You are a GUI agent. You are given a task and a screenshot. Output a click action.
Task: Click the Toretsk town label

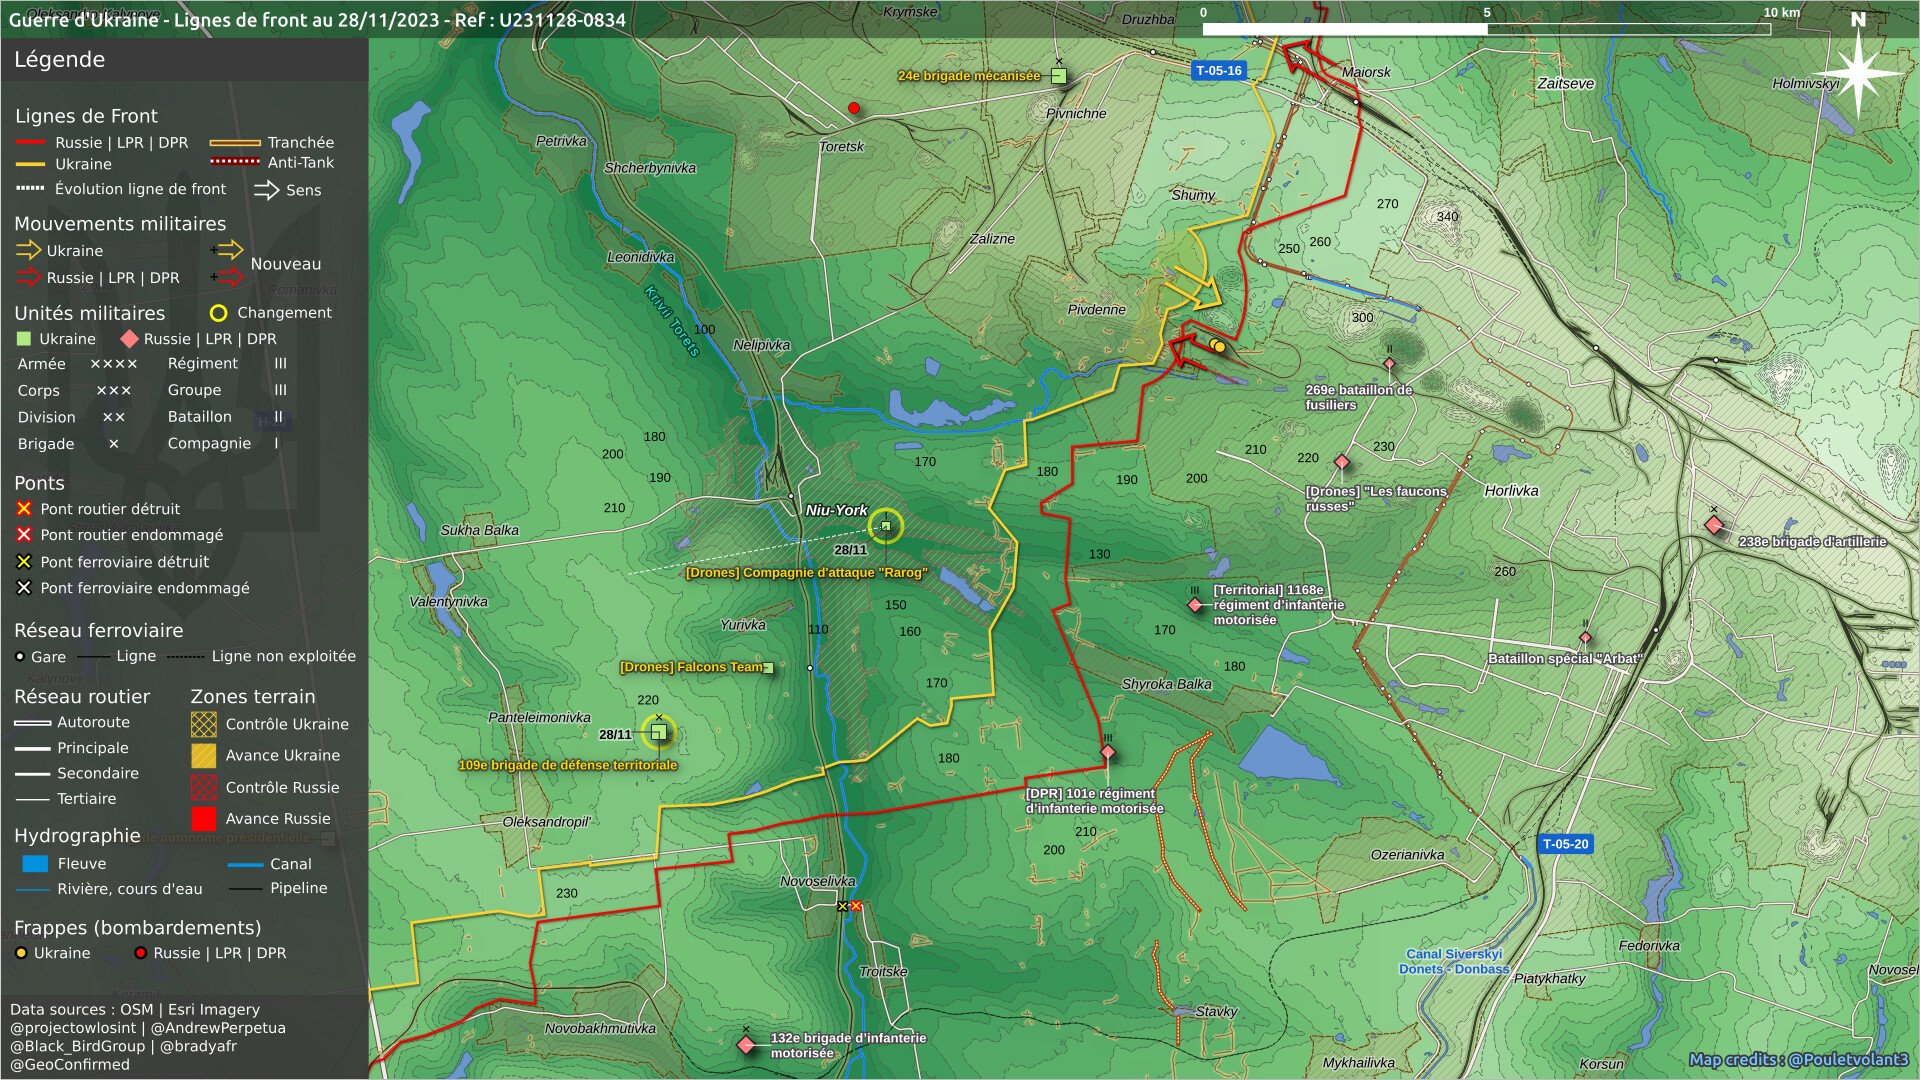(841, 146)
